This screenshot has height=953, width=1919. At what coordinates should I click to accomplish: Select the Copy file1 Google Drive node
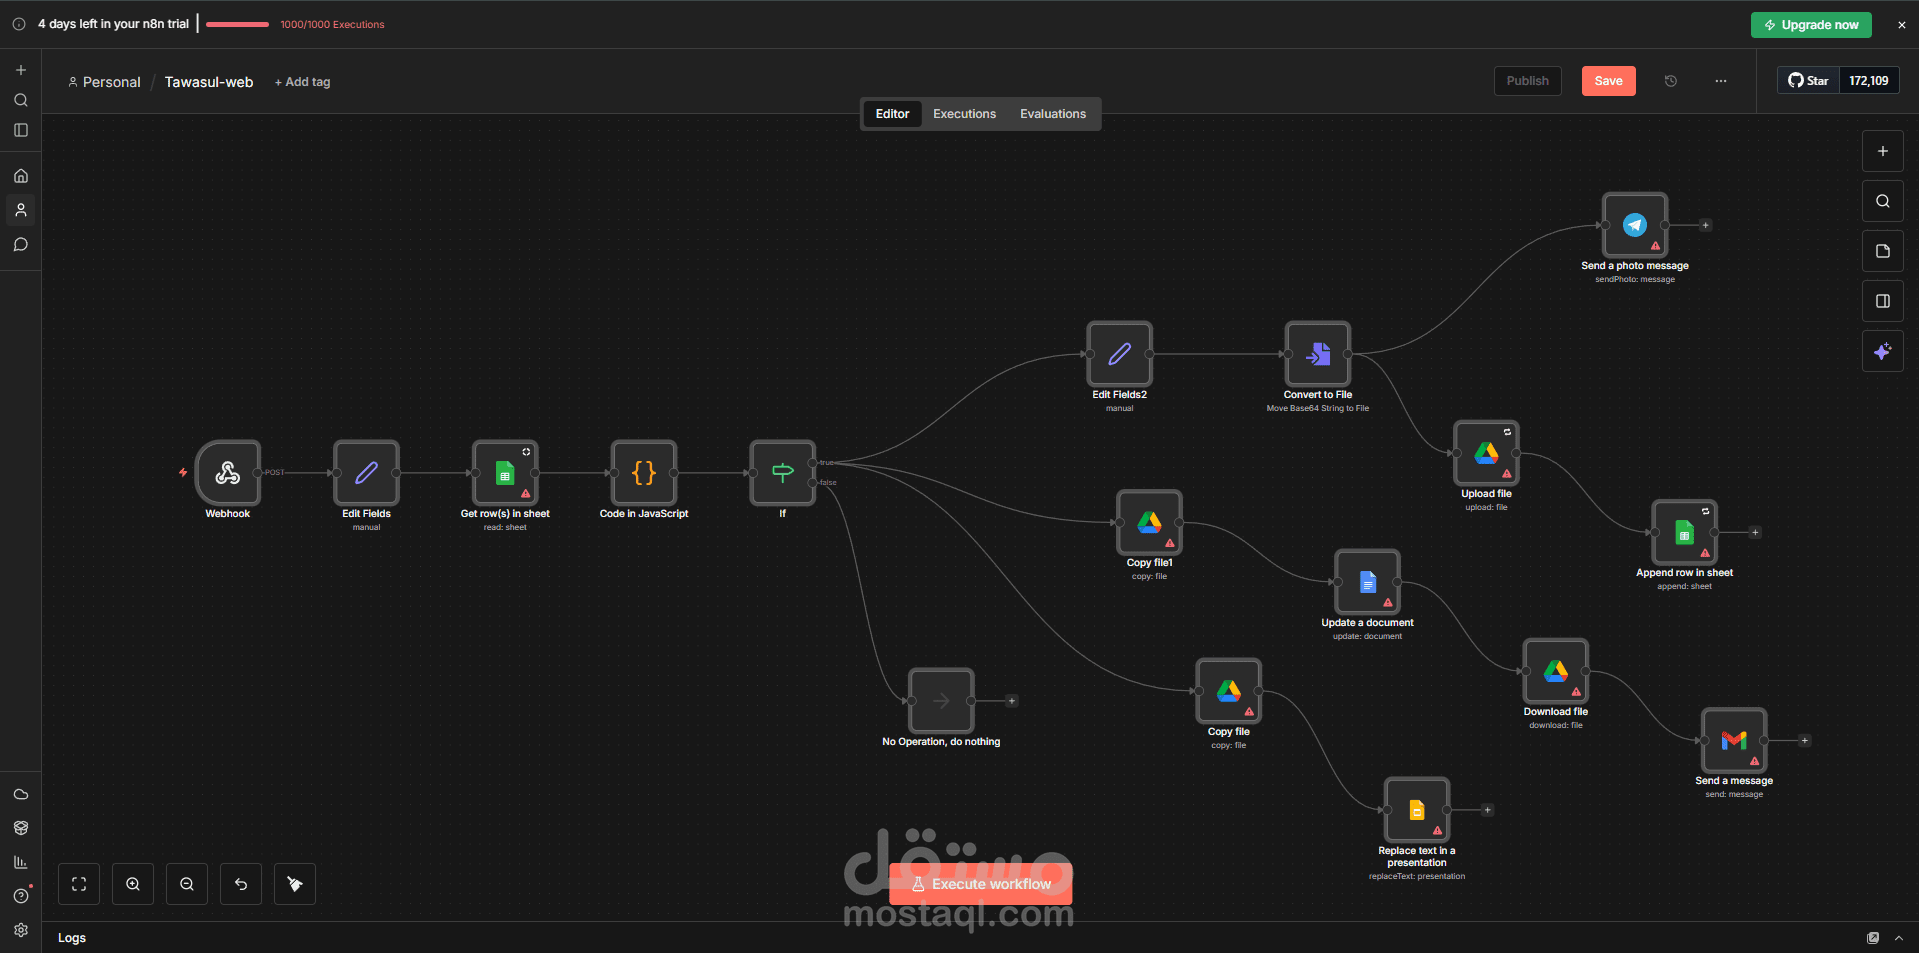(x=1150, y=522)
